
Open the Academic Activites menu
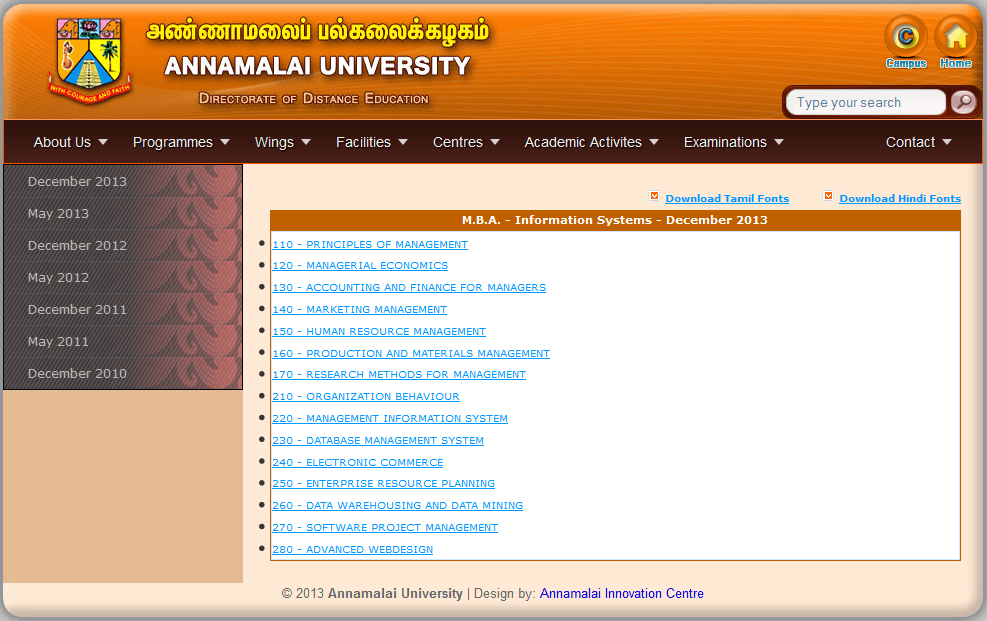(x=583, y=142)
